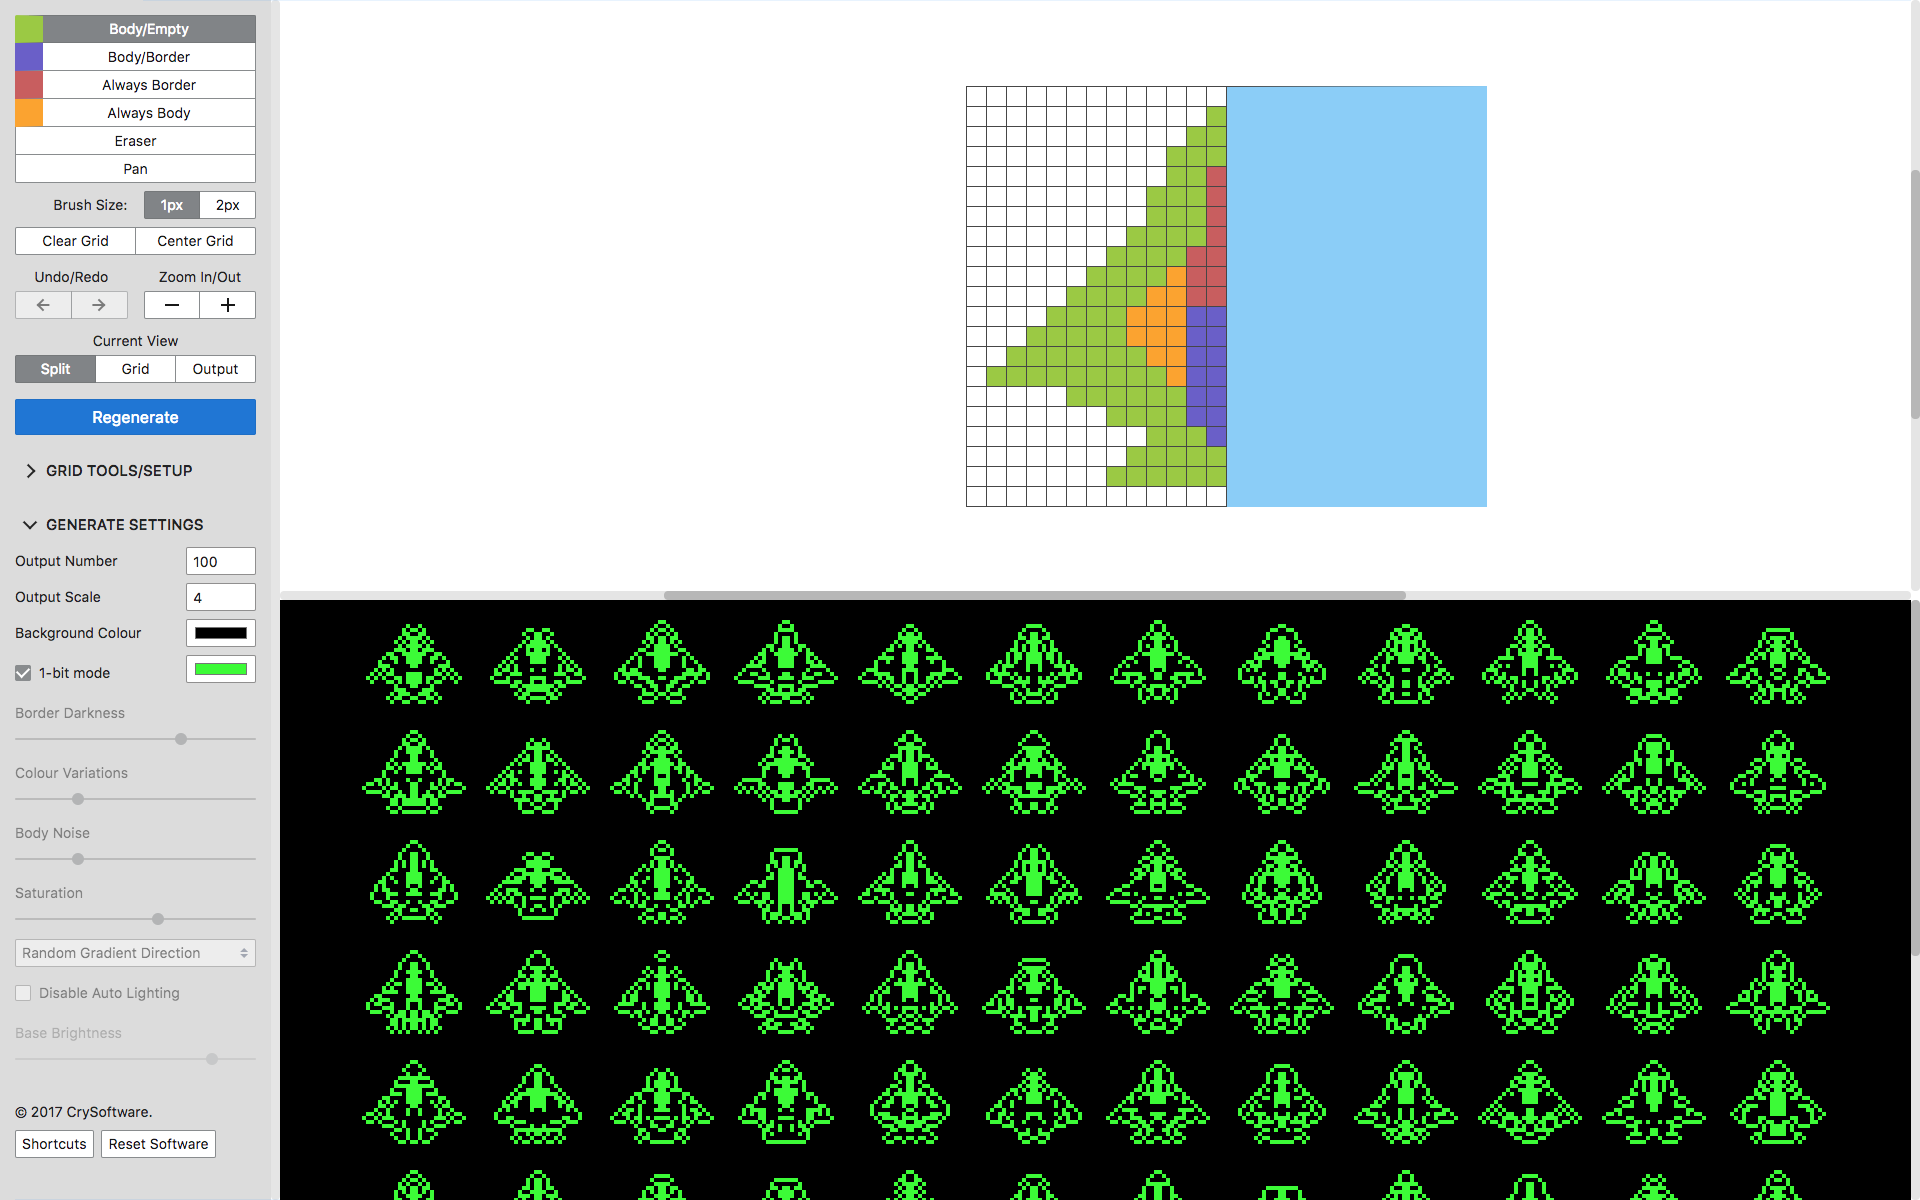Open Random Gradient Direction dropdown
The height and width of the screenshot is (1200, 1920).
(134, 953)
